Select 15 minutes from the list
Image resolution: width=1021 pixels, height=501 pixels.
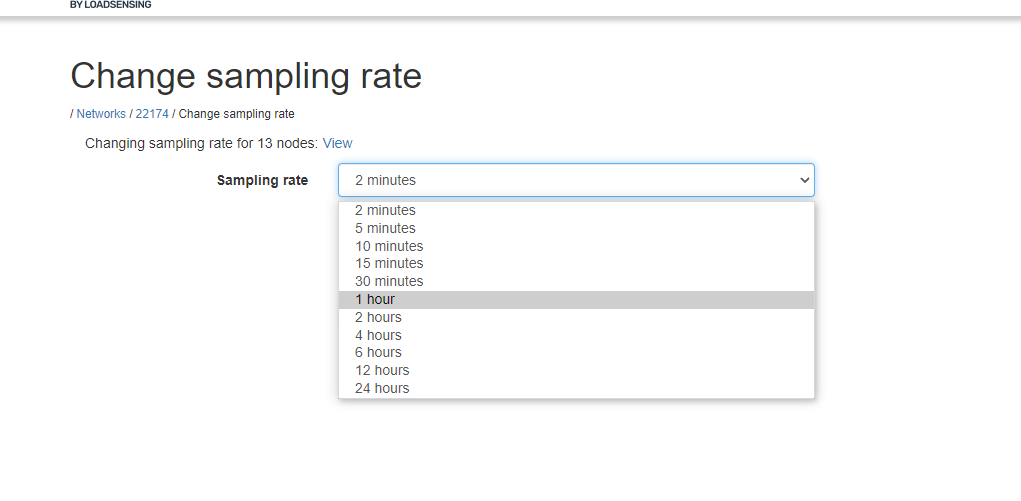pos(576,263)
